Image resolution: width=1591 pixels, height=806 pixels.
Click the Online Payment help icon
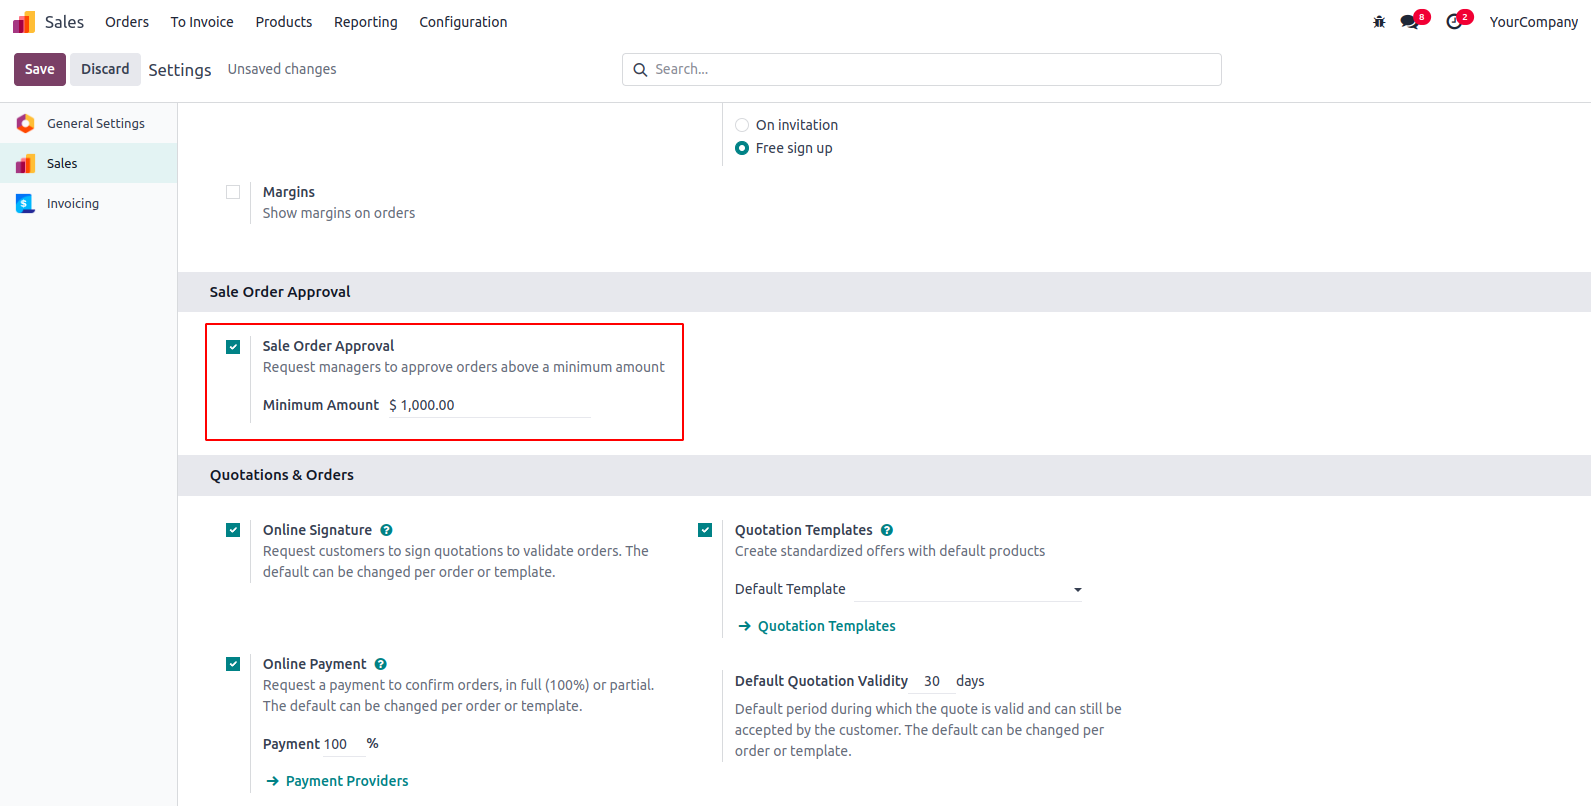[381, 664]
